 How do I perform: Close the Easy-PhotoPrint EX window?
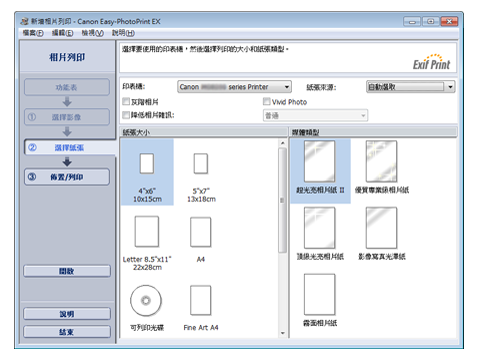[x=449, y=22]
